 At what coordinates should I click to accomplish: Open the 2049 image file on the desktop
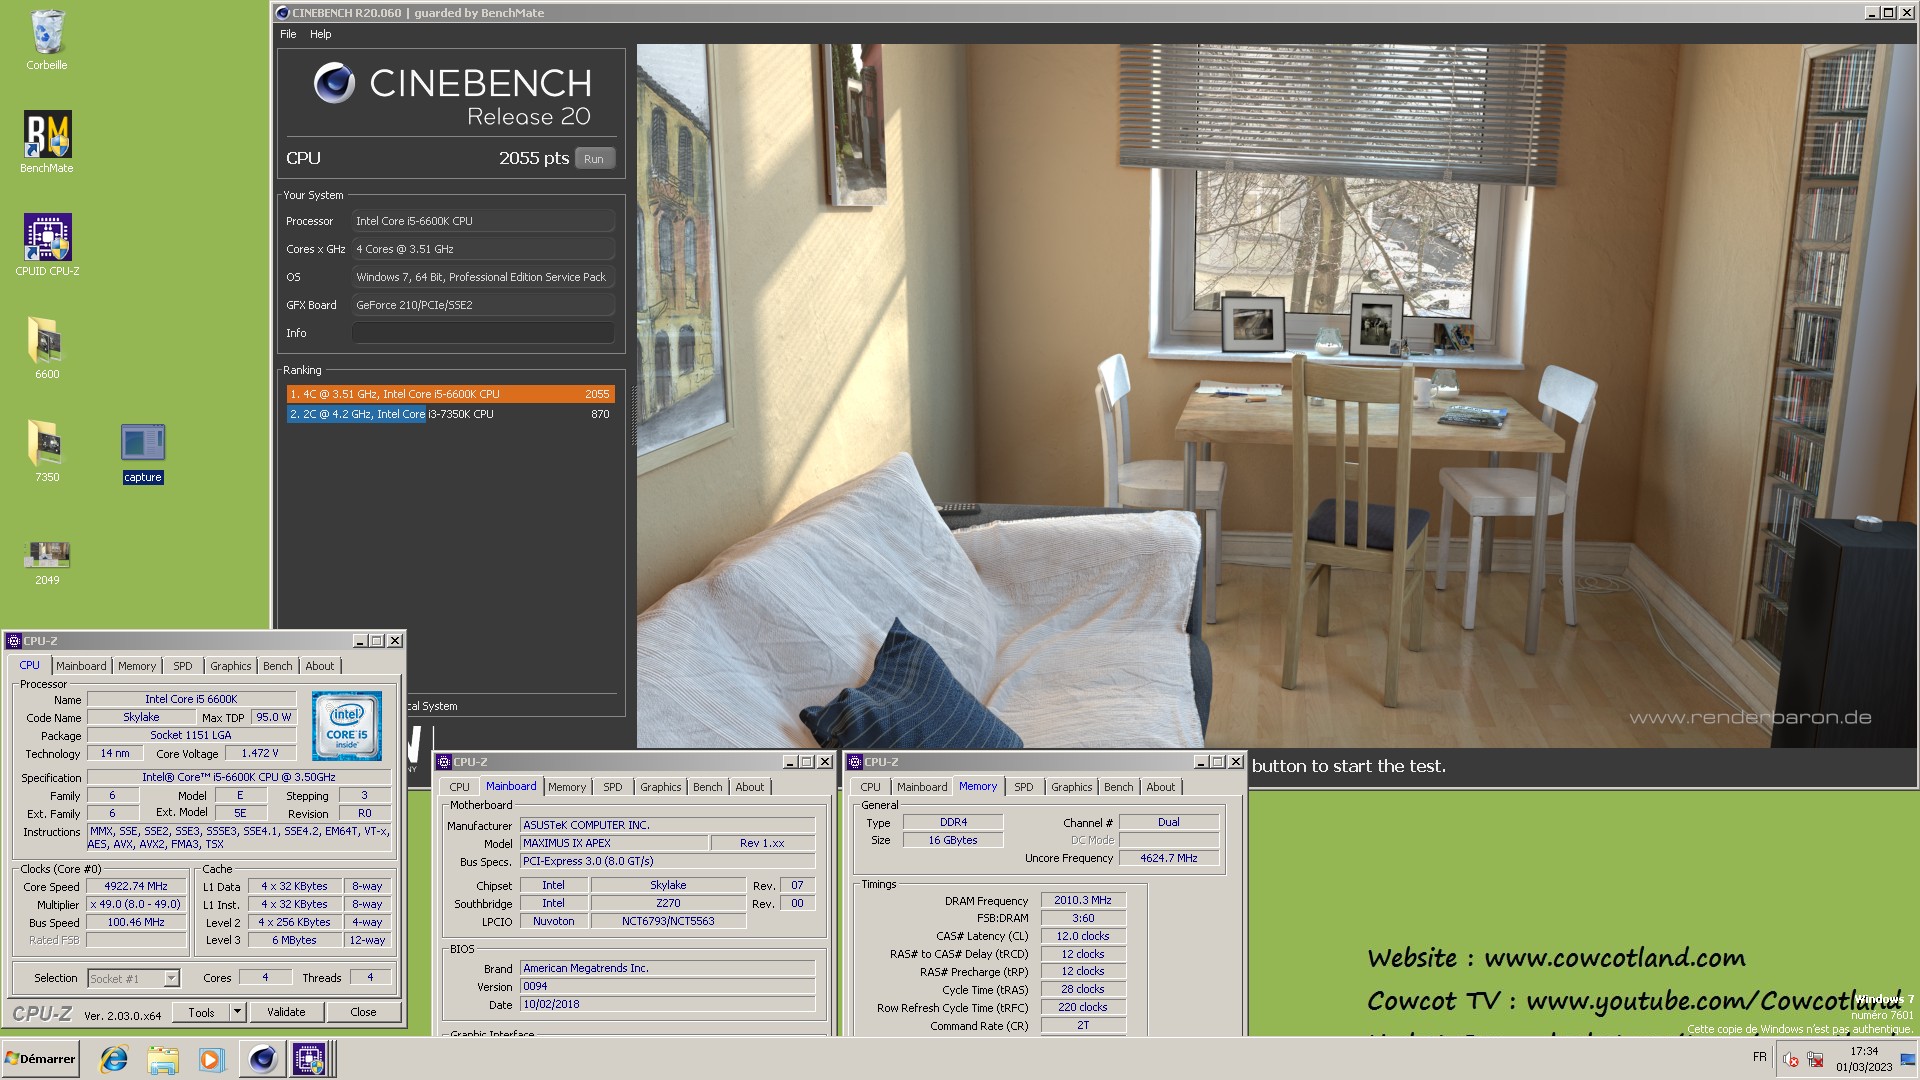point(47,563)
